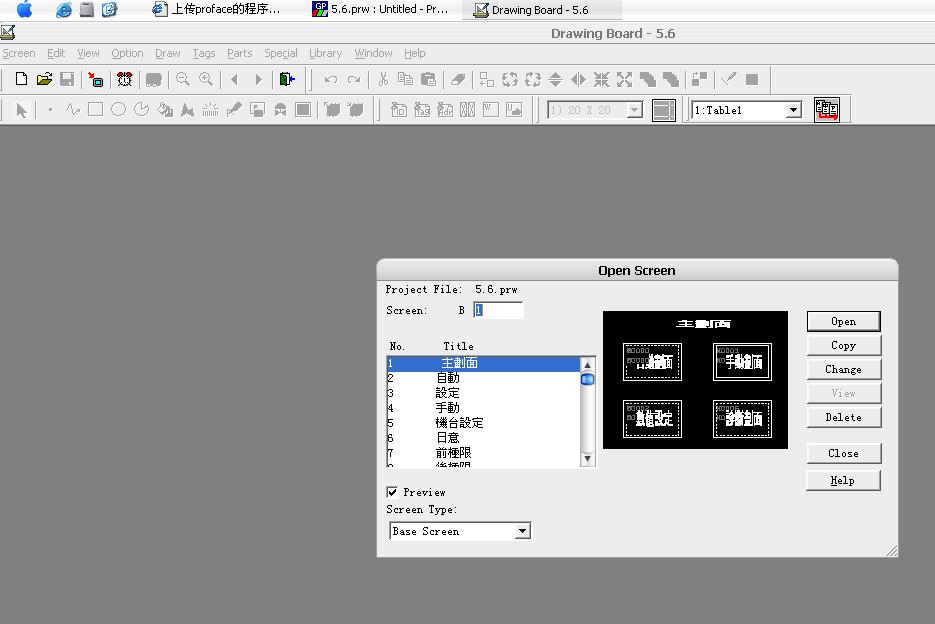
Task: Click the alarm clock toolbar icon
Action: pyautogui.click(x=125, y=79)
